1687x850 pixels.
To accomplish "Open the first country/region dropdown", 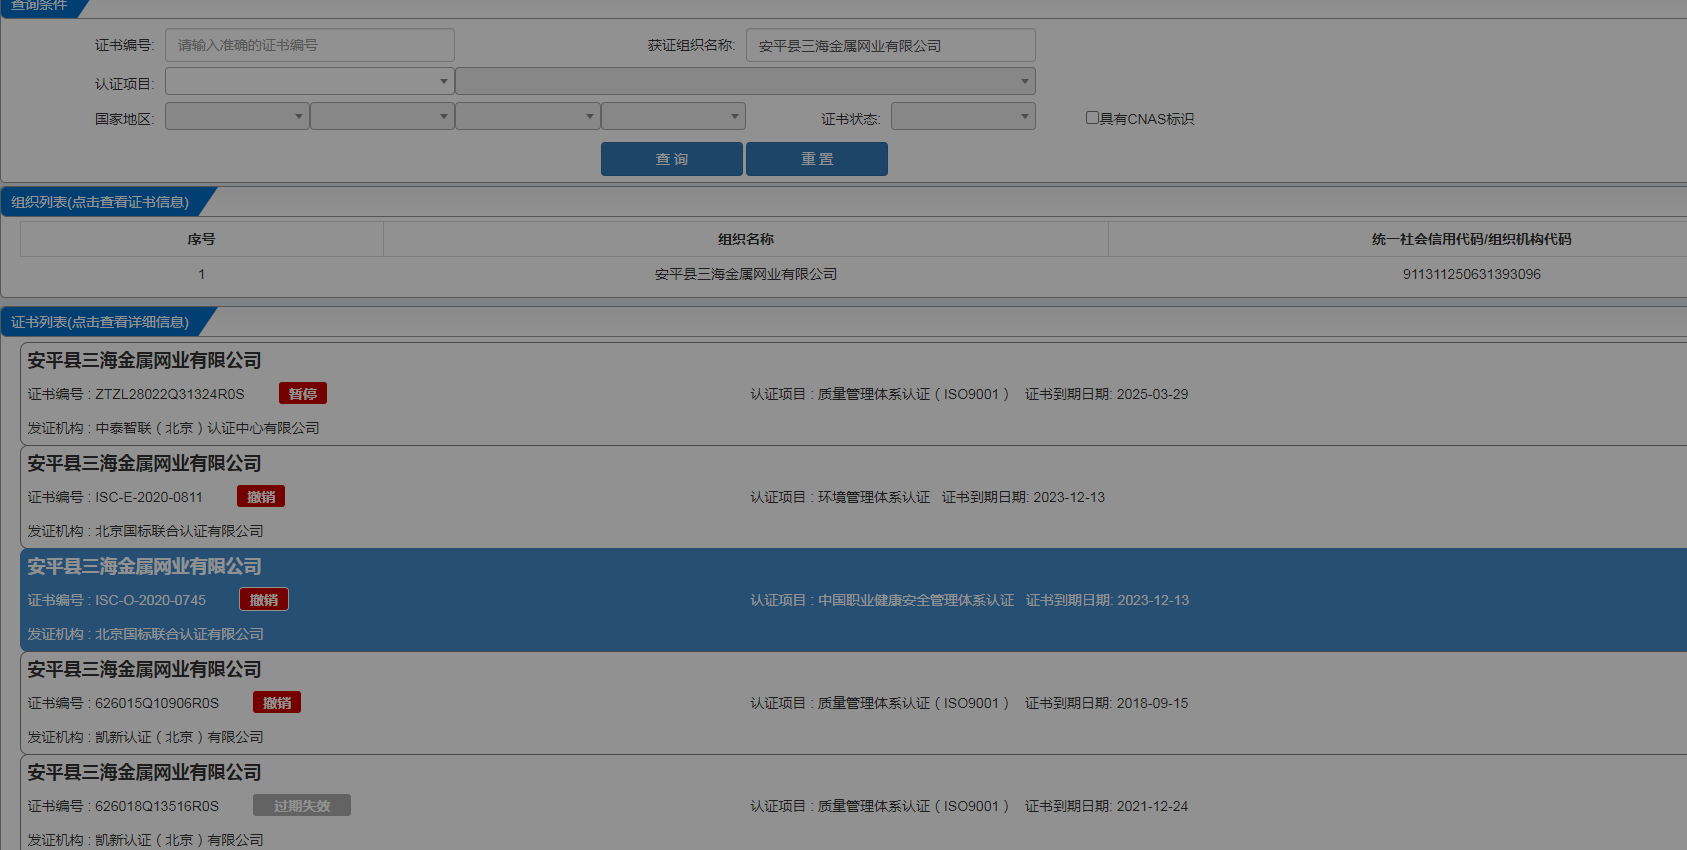I will 237,116.
